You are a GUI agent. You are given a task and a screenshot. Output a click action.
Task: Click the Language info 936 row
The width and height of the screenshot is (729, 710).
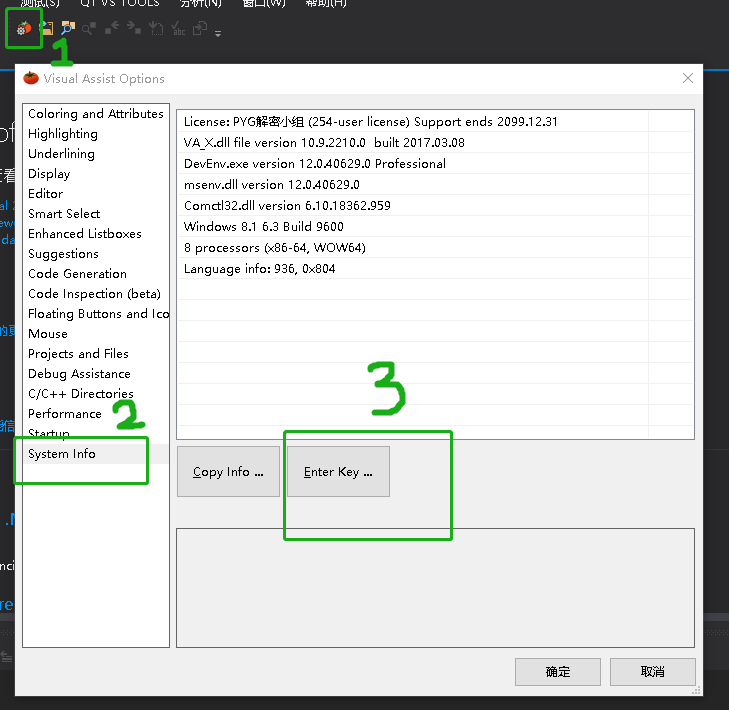[x=435, y=269]
